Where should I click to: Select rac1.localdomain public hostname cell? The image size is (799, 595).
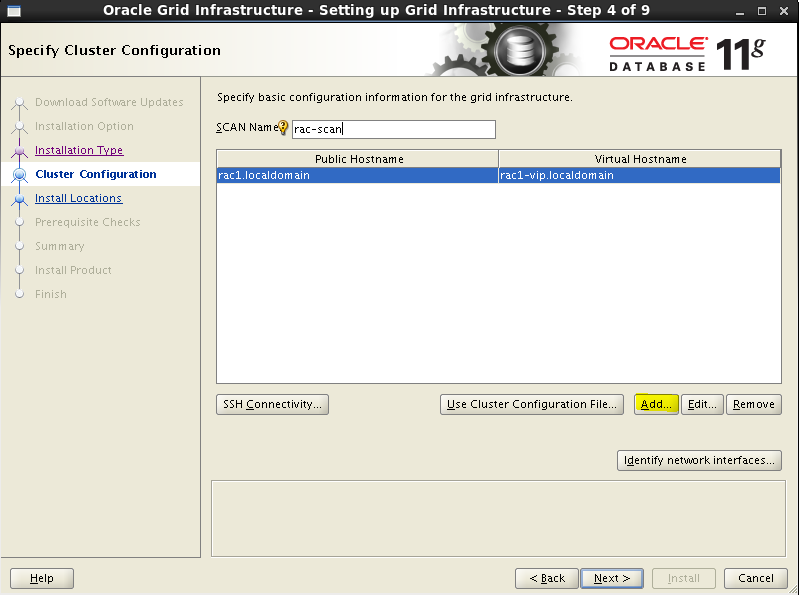[357, 175]
